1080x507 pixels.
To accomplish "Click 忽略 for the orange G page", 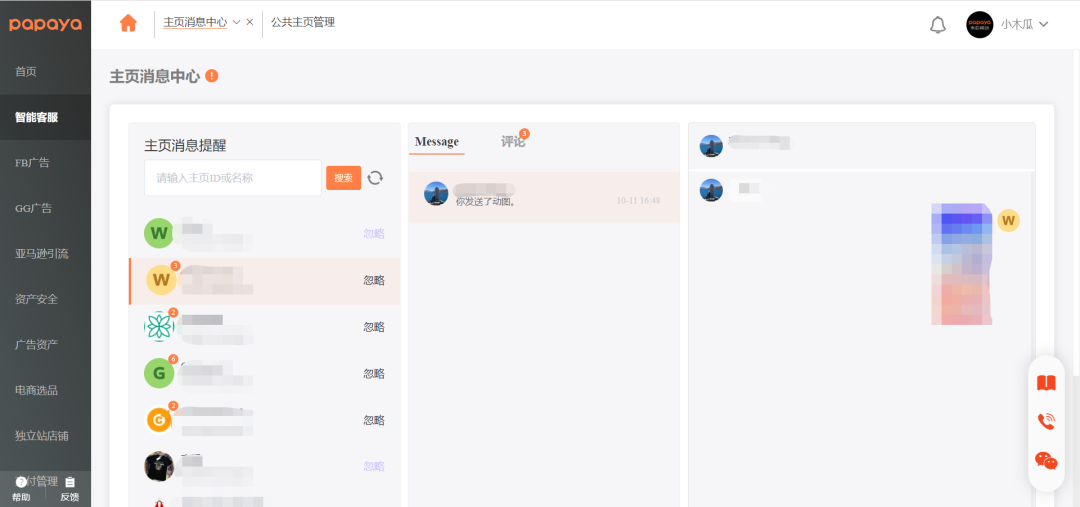I will (374, 420).
